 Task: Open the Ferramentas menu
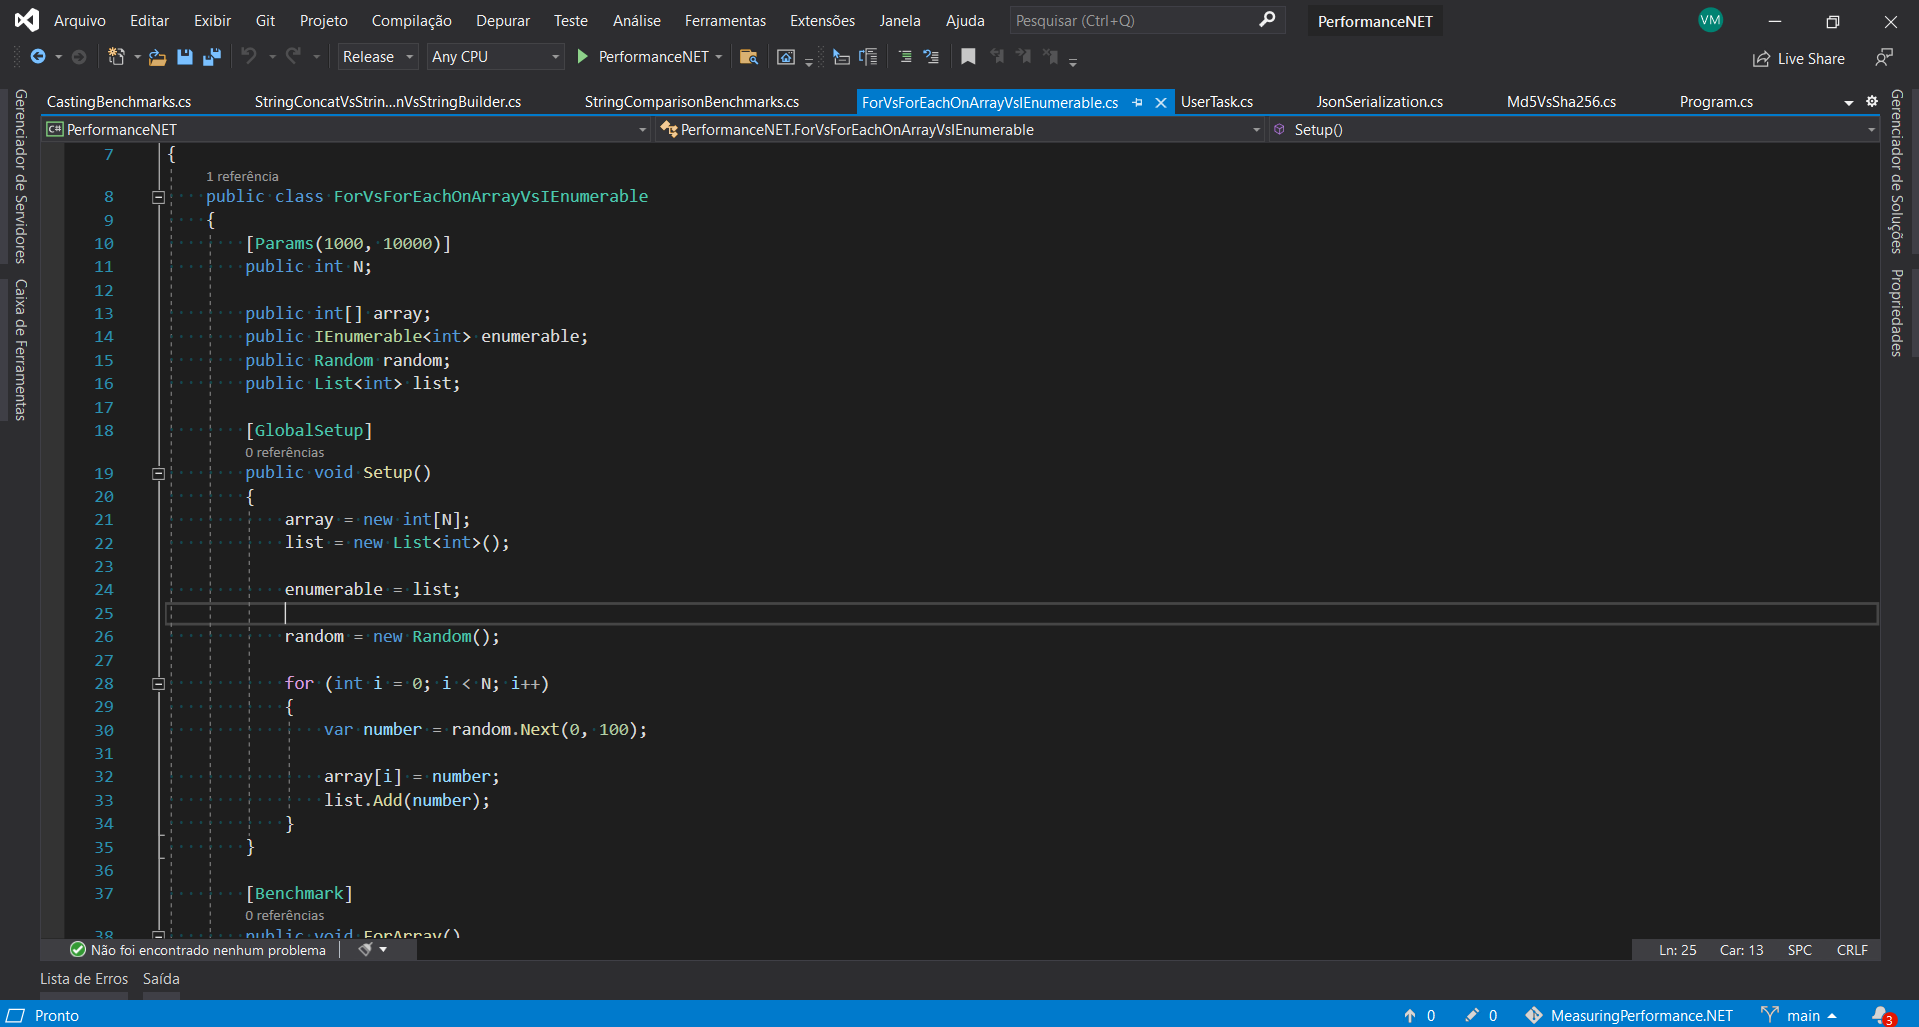(725, 20)
